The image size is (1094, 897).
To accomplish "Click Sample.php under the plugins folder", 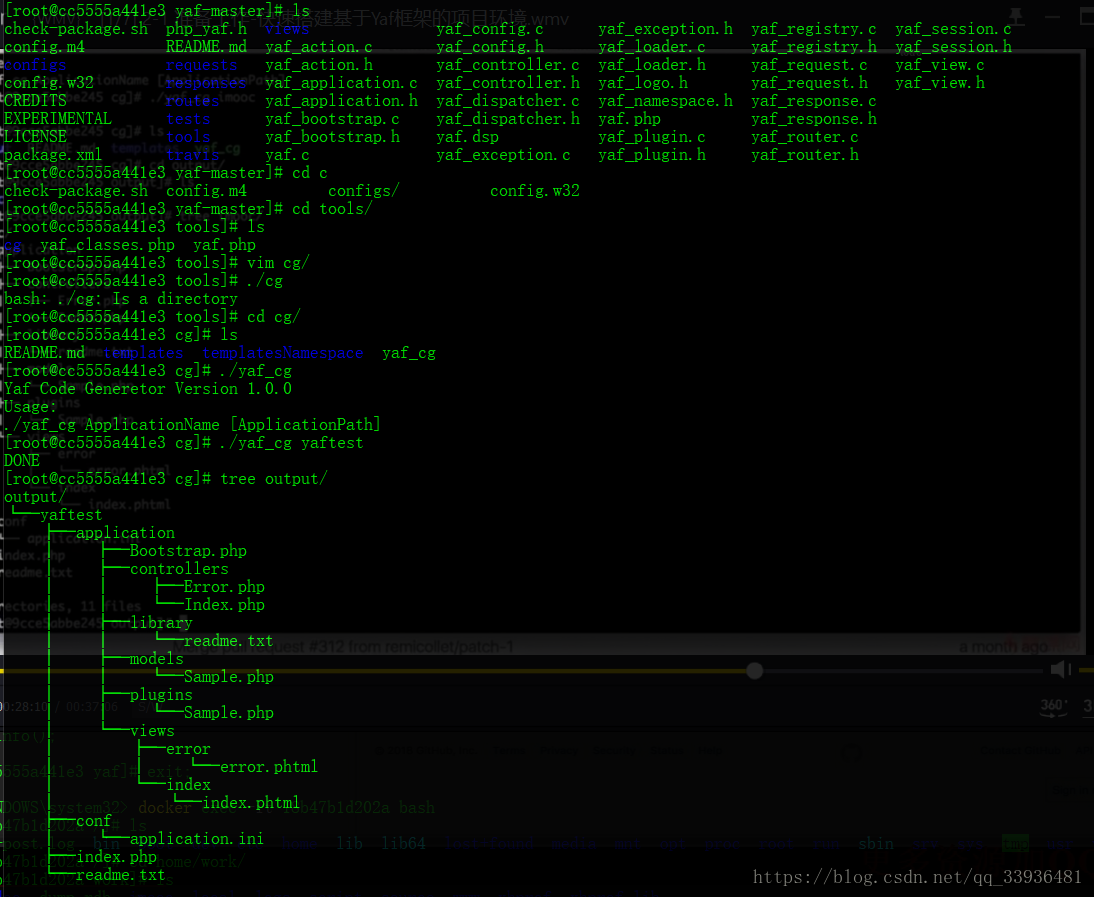I will pyautogui.click(x=229, y=713).
